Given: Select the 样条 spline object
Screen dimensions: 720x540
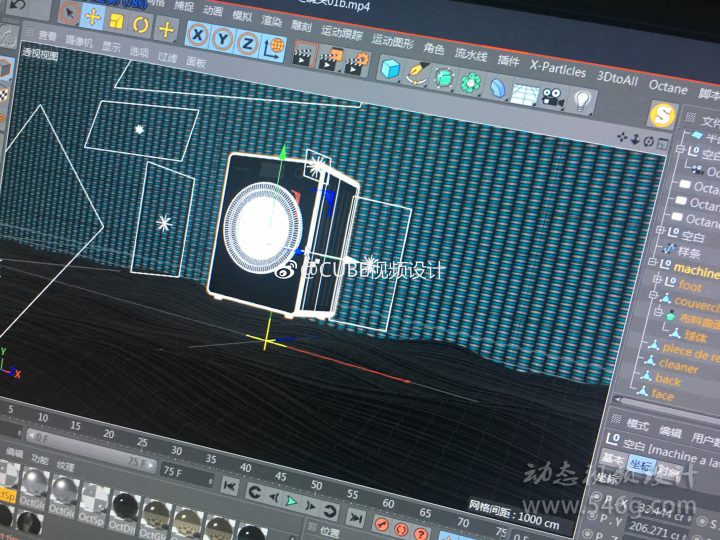Looking at the screenshot, I should (688, 253).
